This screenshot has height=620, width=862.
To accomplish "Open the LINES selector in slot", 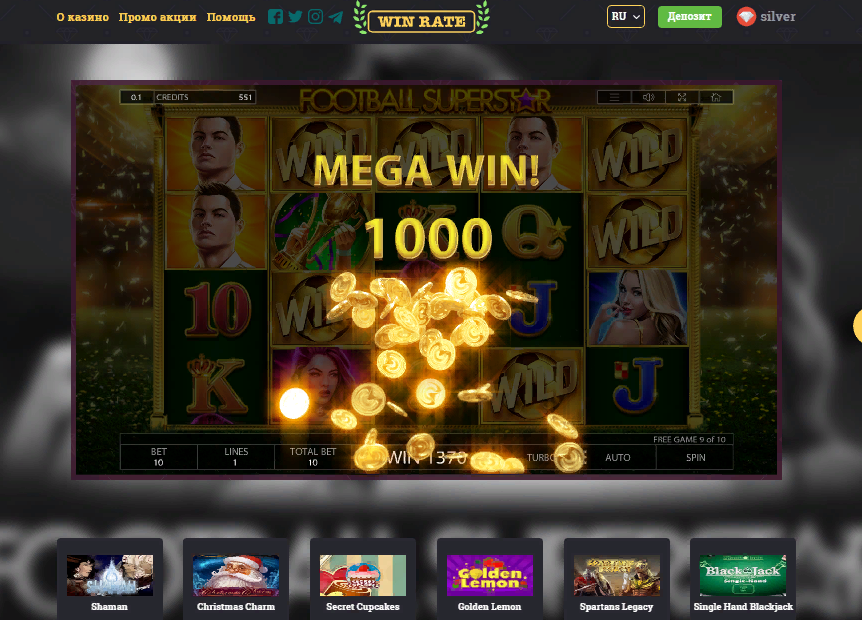I will pos(236,457).
